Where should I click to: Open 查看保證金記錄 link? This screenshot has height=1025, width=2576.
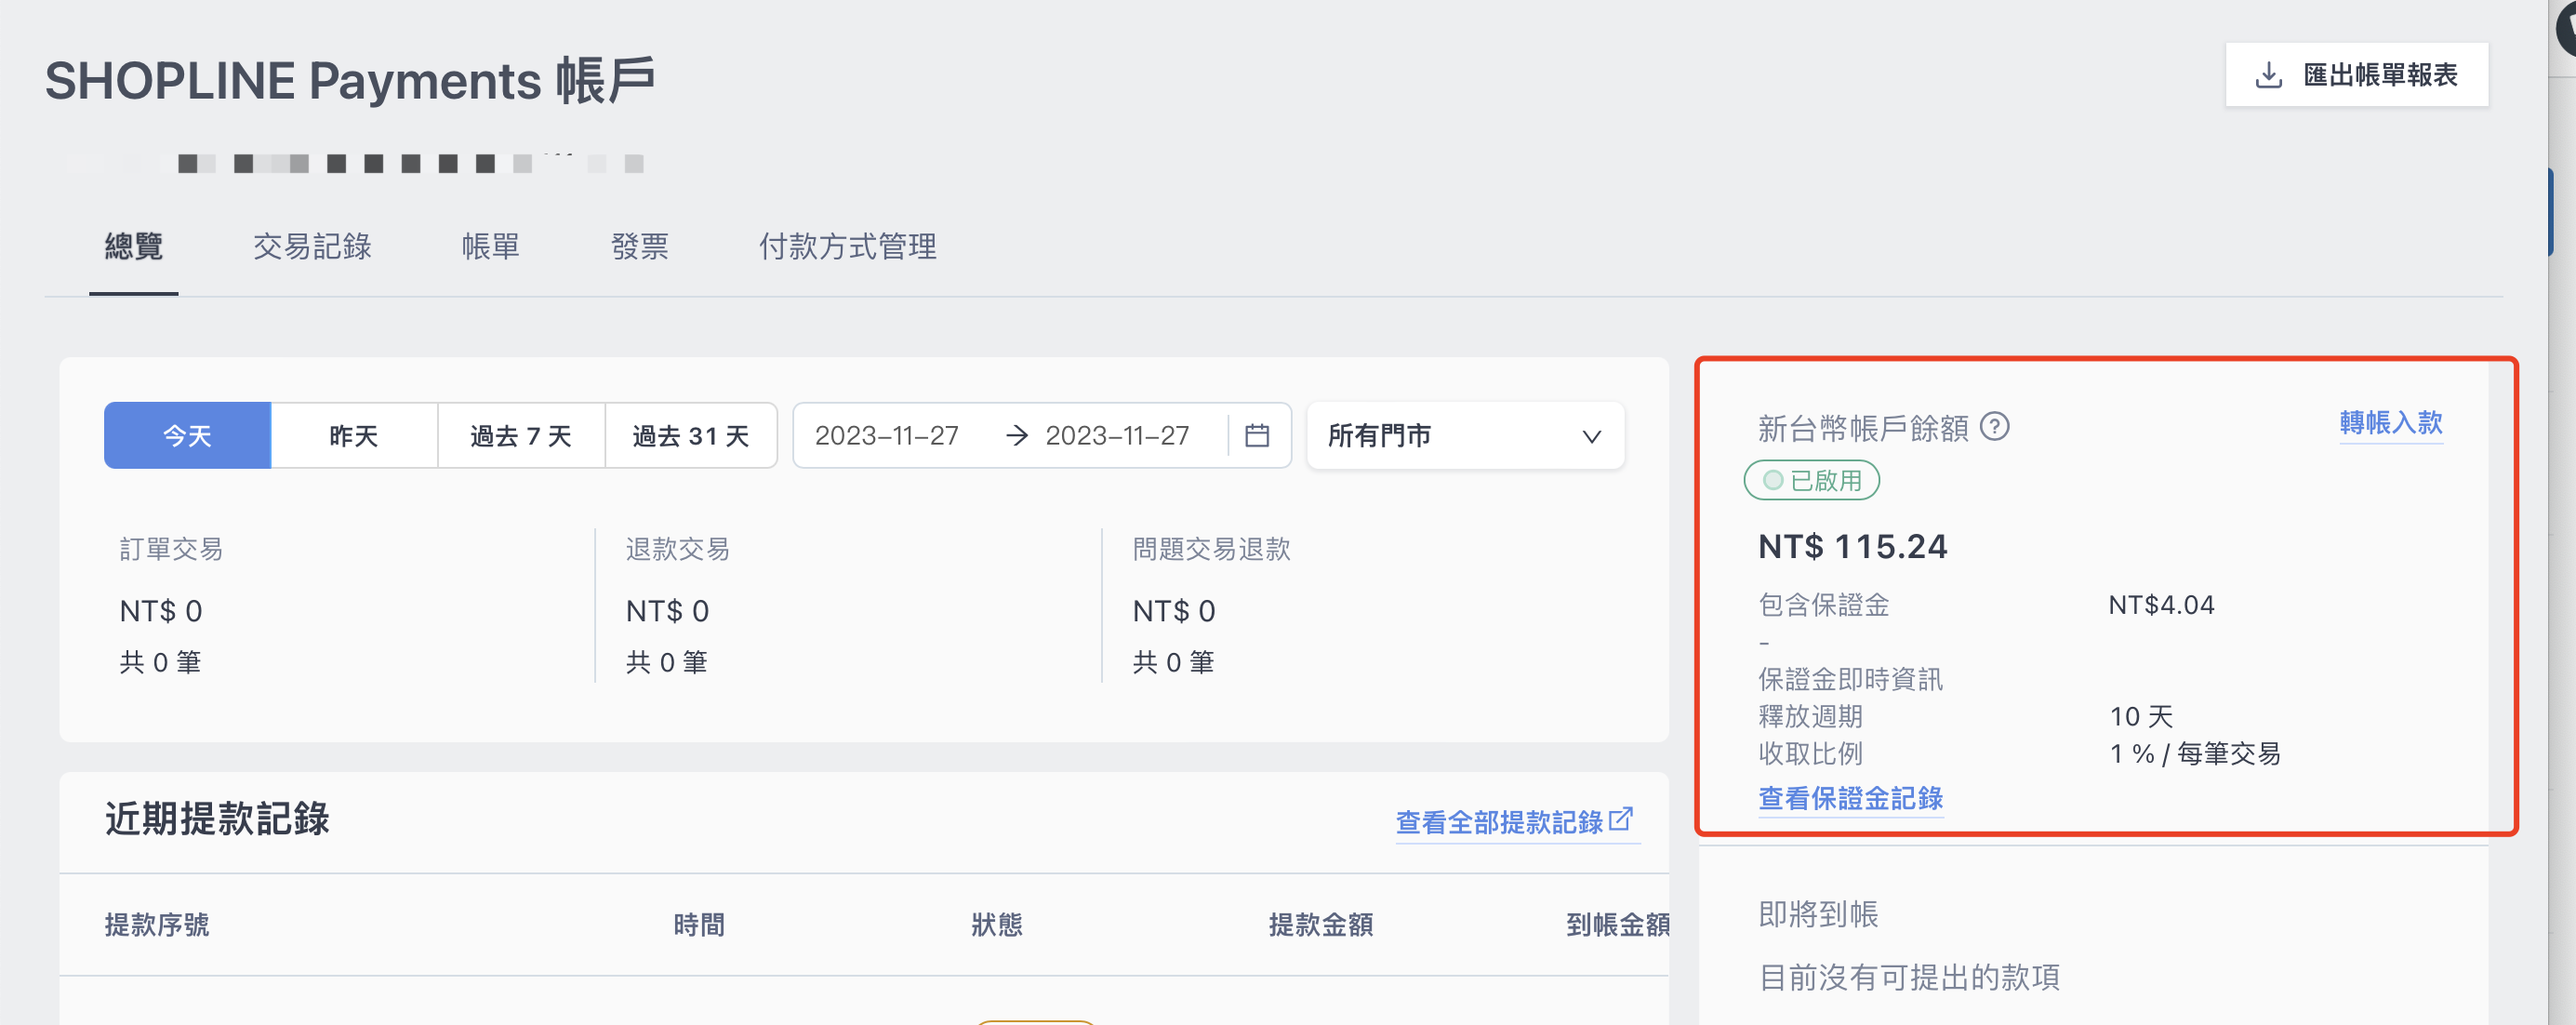point(1850,798)
